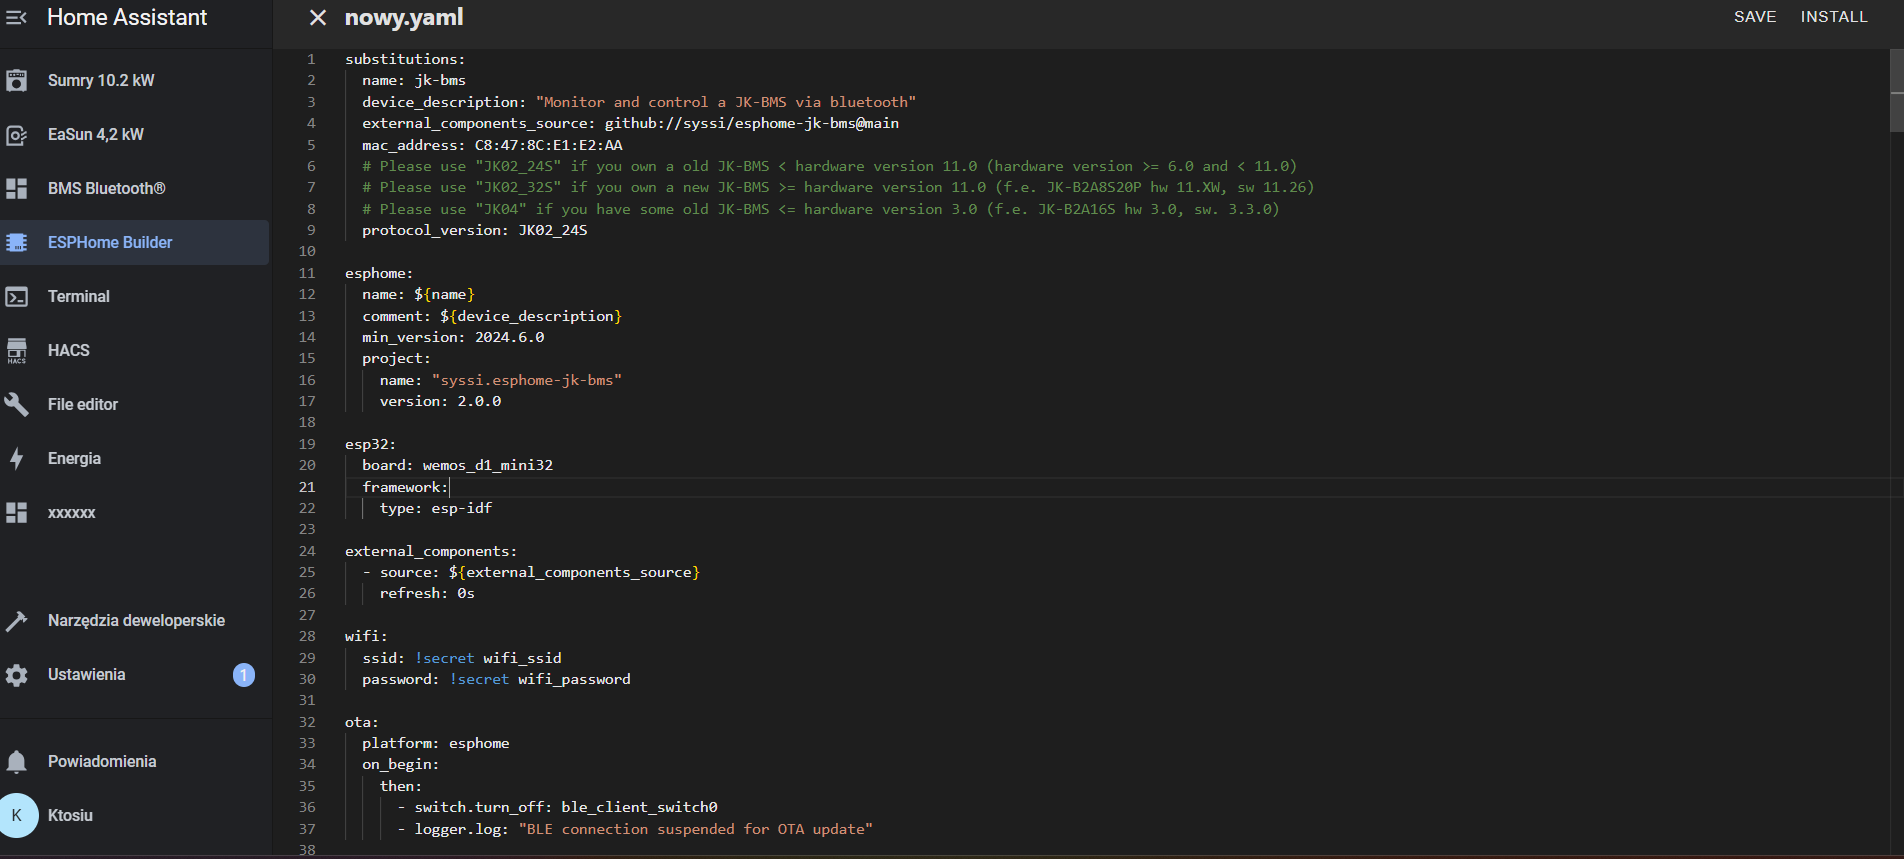
Task: Click the xxxxxx dashboard icon
Action: pos(16,512)
